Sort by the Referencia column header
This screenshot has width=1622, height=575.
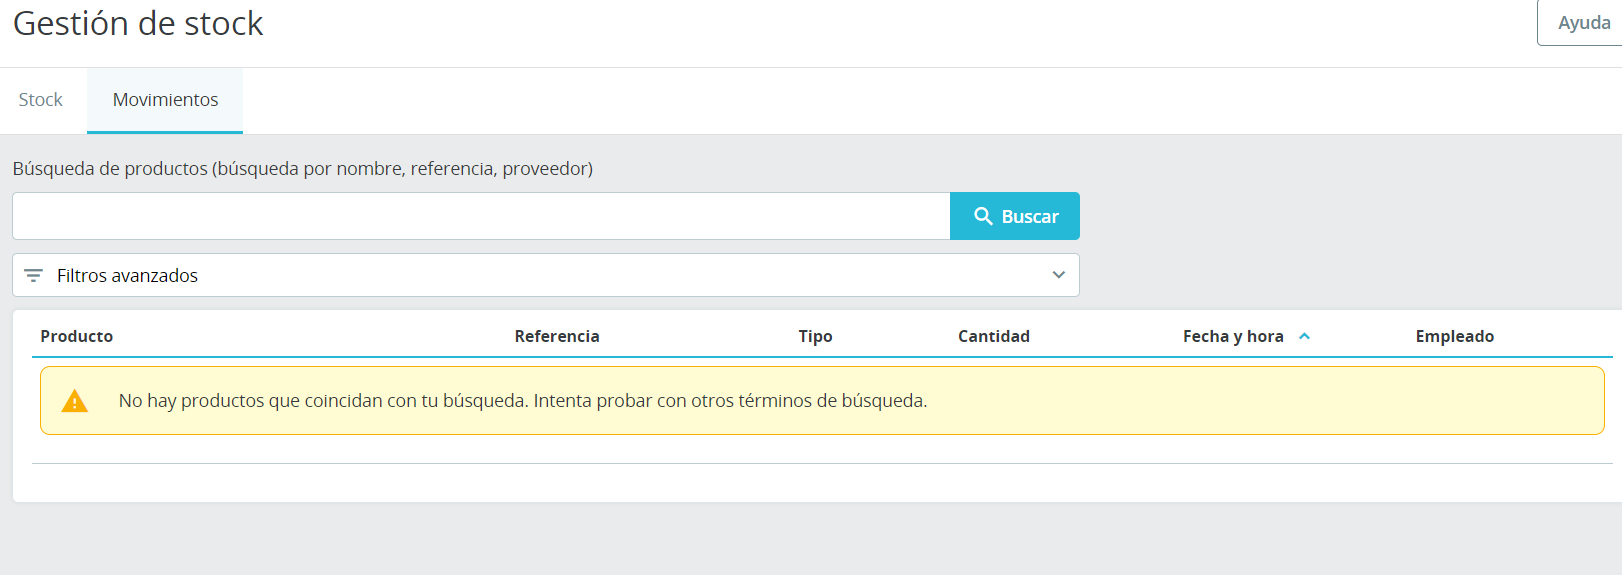557,336
